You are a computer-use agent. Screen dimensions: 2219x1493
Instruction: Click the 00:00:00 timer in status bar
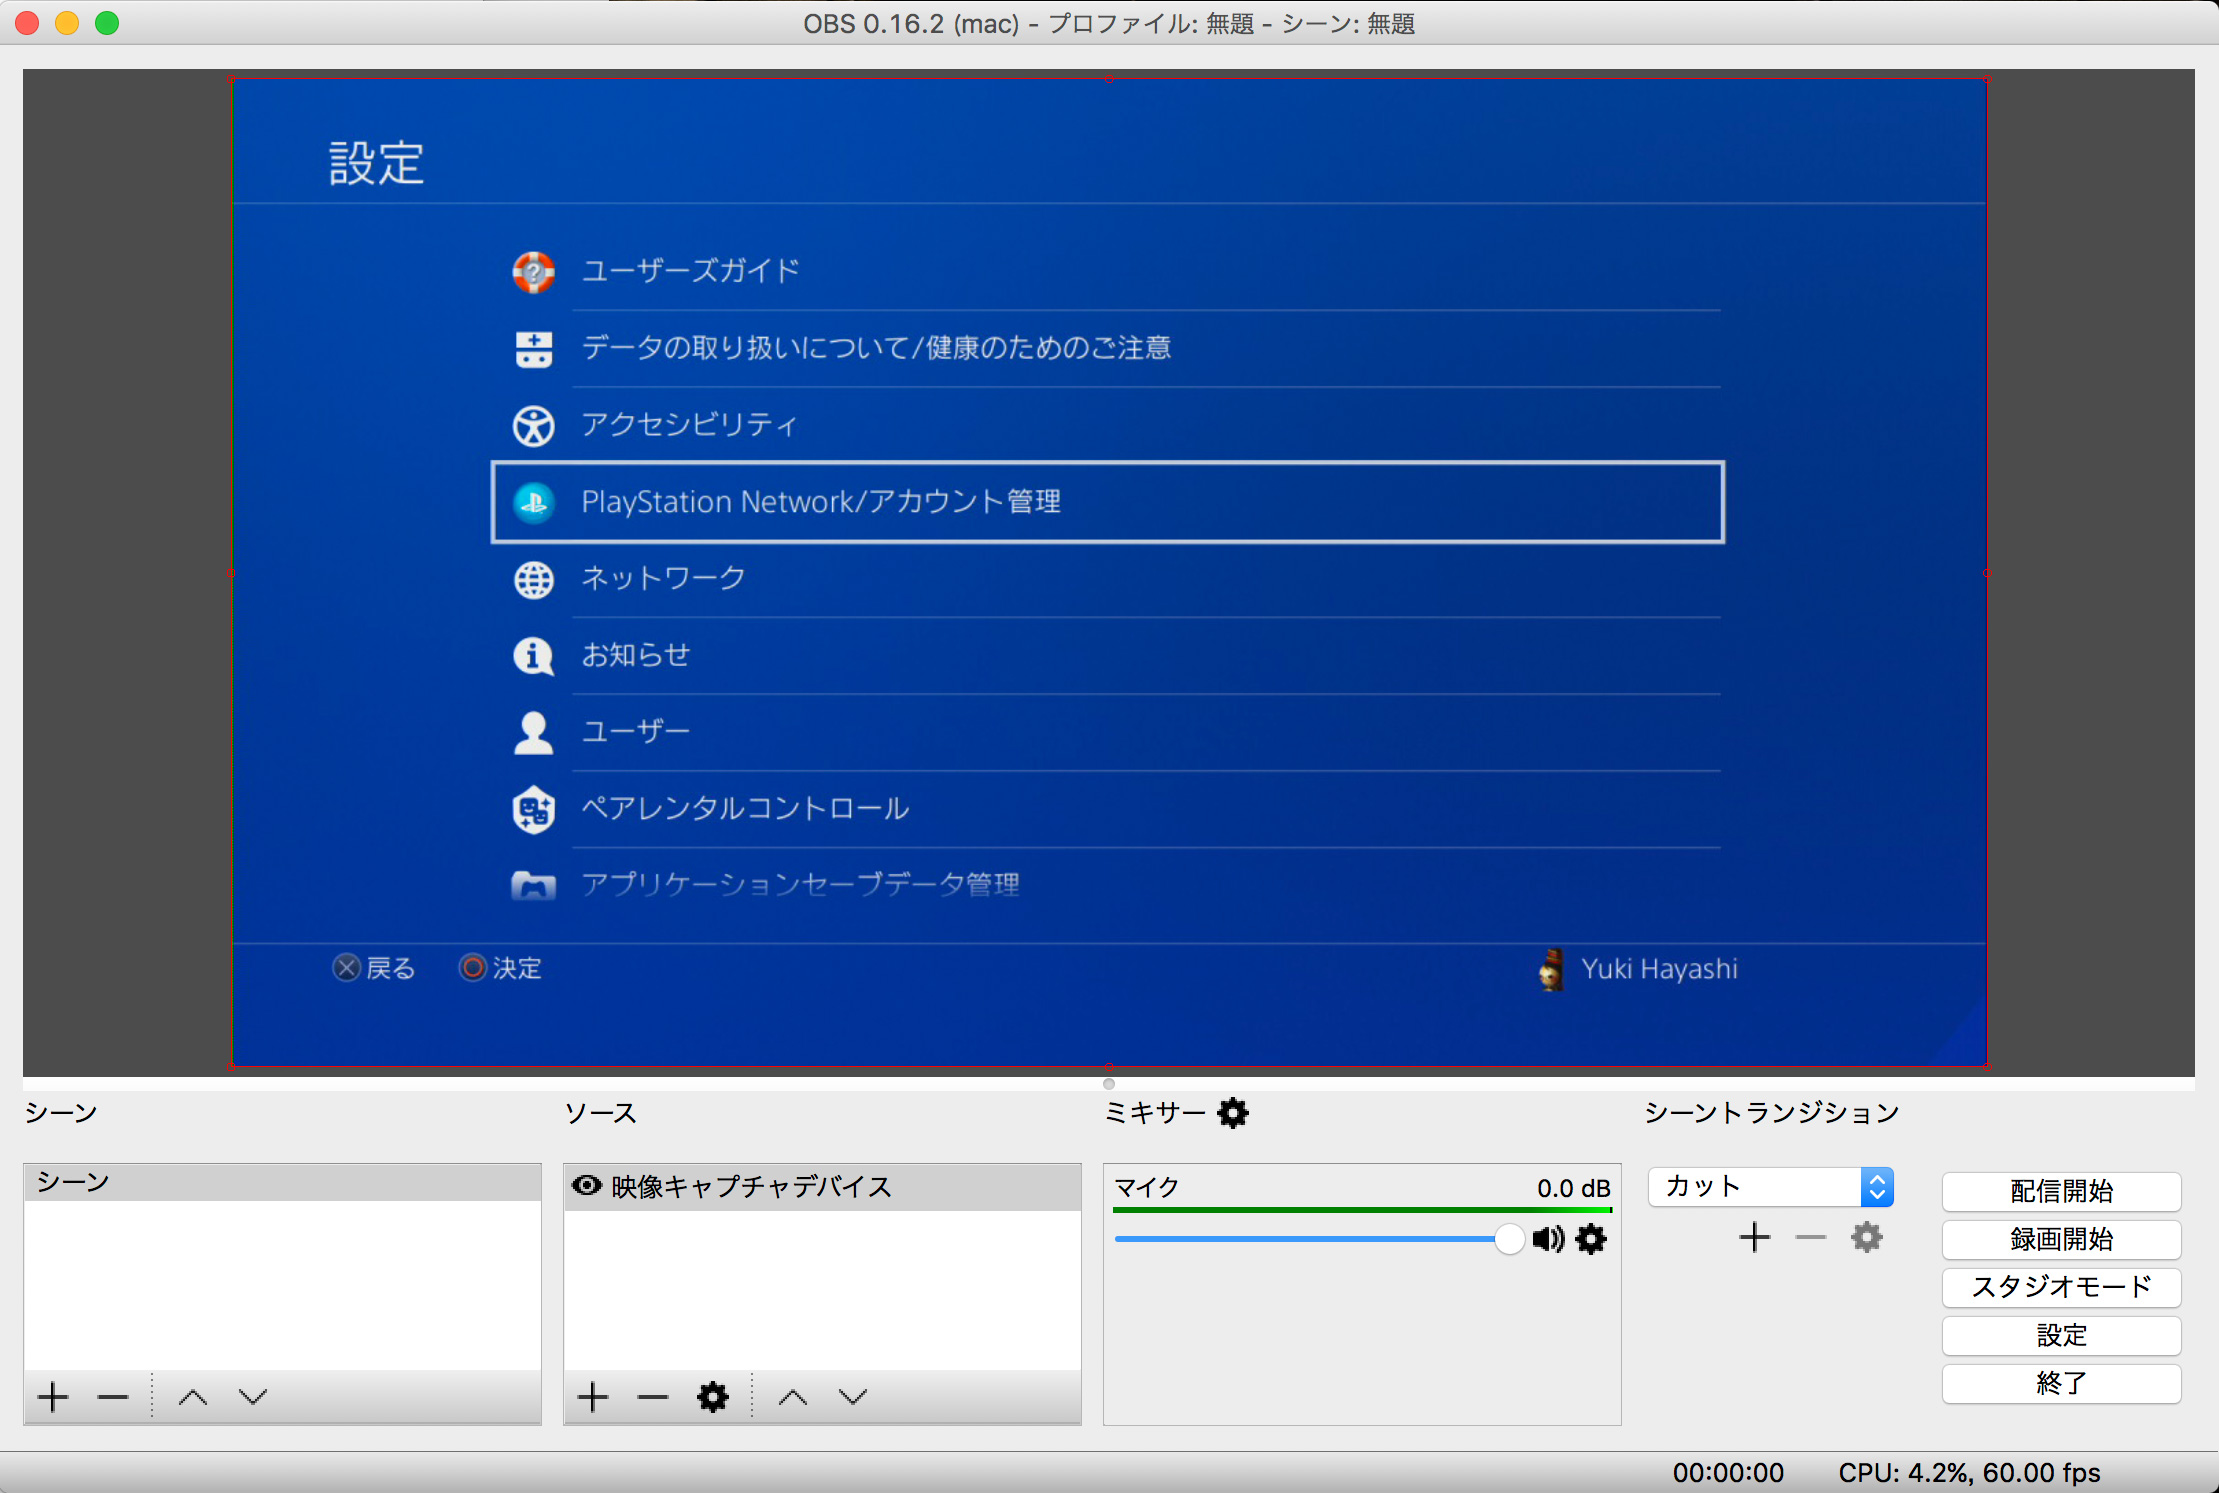(x=1728, y=1473)
